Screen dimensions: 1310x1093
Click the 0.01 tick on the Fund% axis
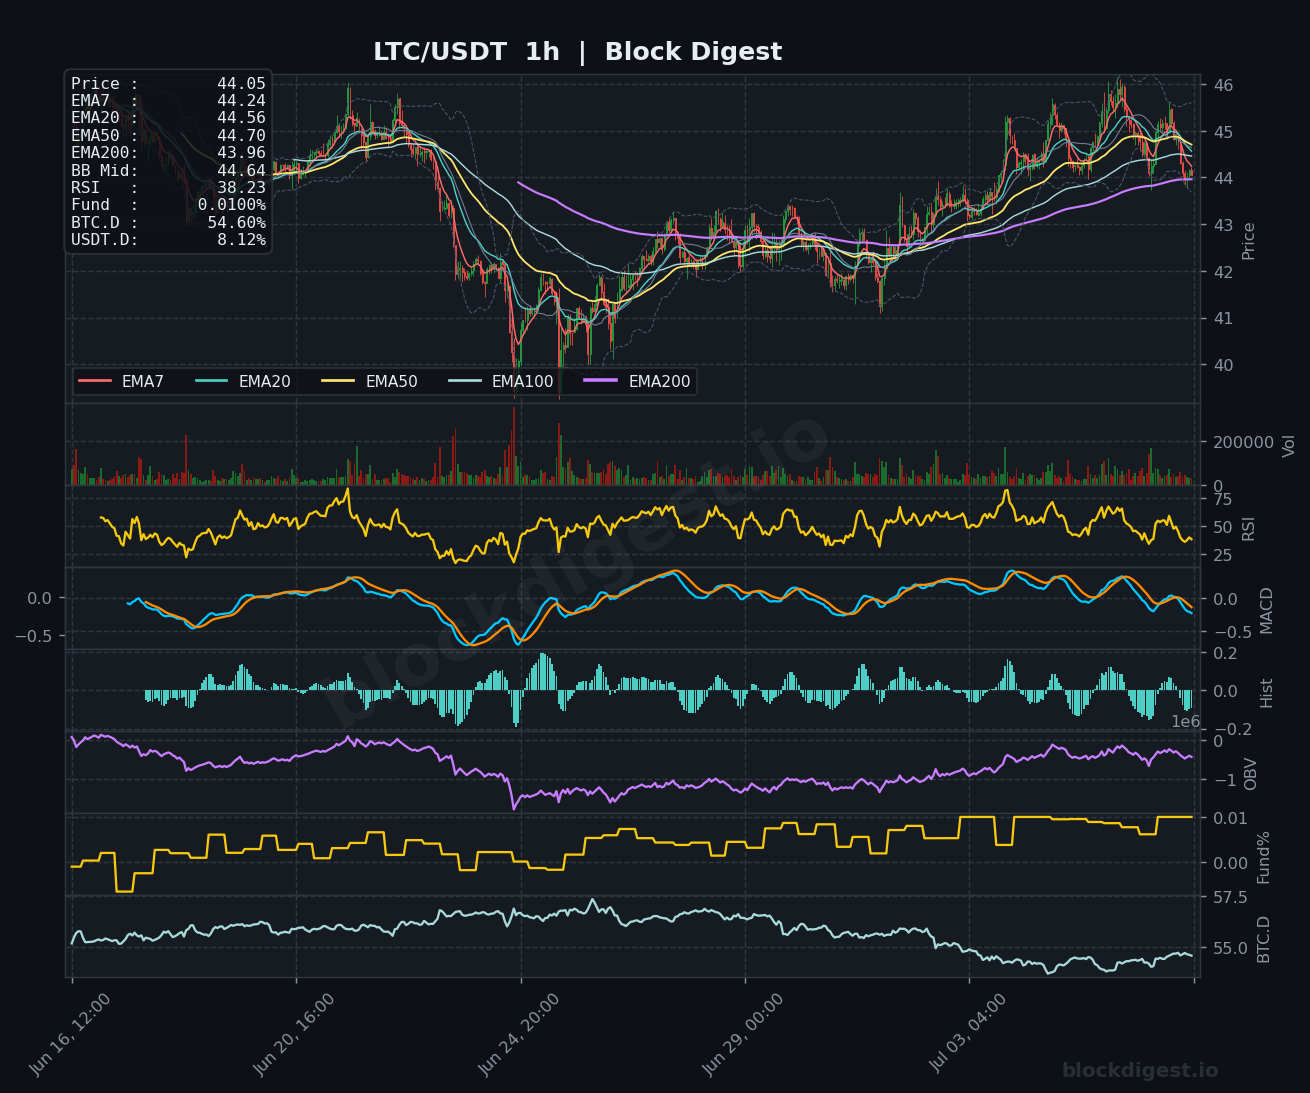[1230, 818]
